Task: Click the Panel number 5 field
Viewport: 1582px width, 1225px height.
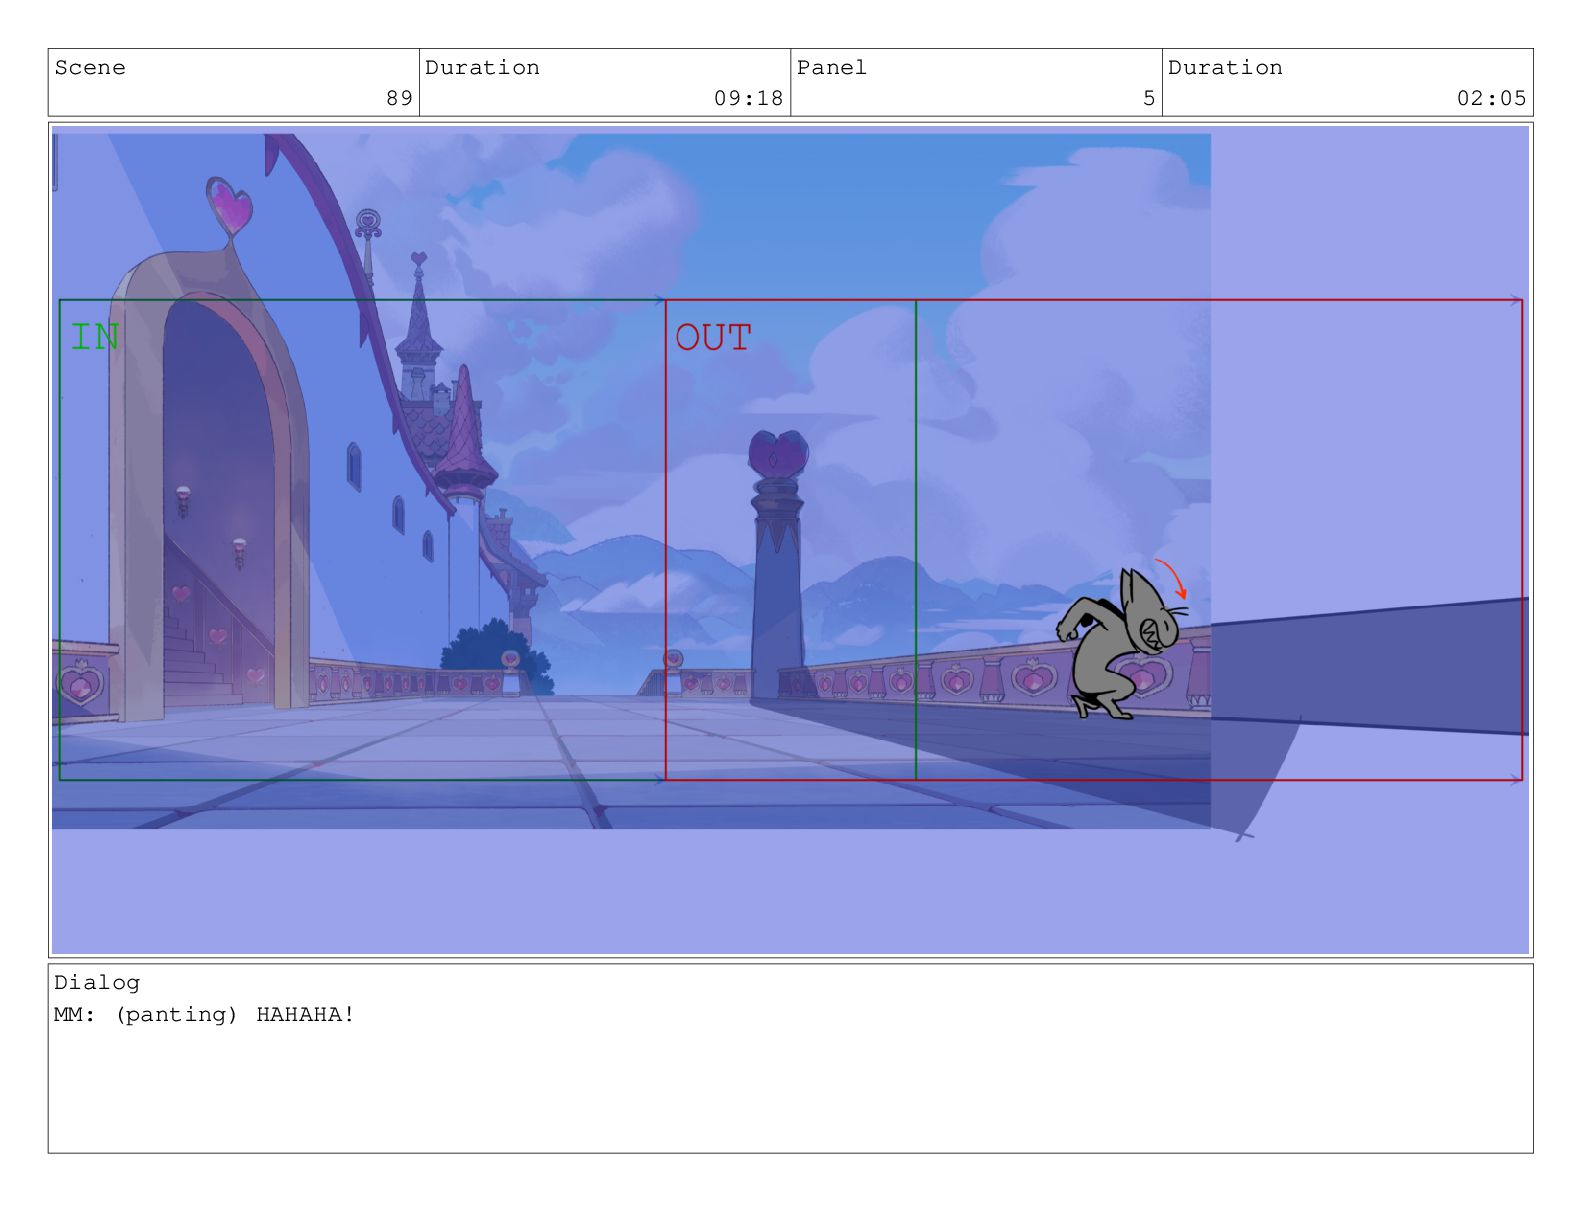Action: [x=1148, y=98]
